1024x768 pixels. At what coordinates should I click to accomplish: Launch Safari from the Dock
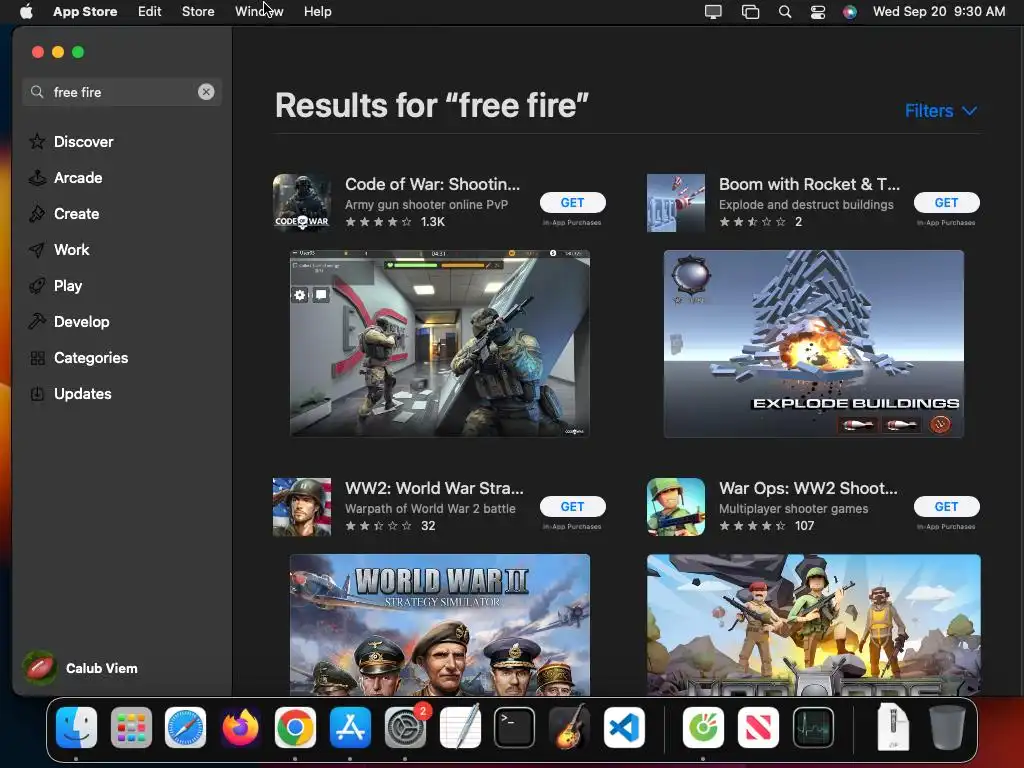[x=185, y=728]
